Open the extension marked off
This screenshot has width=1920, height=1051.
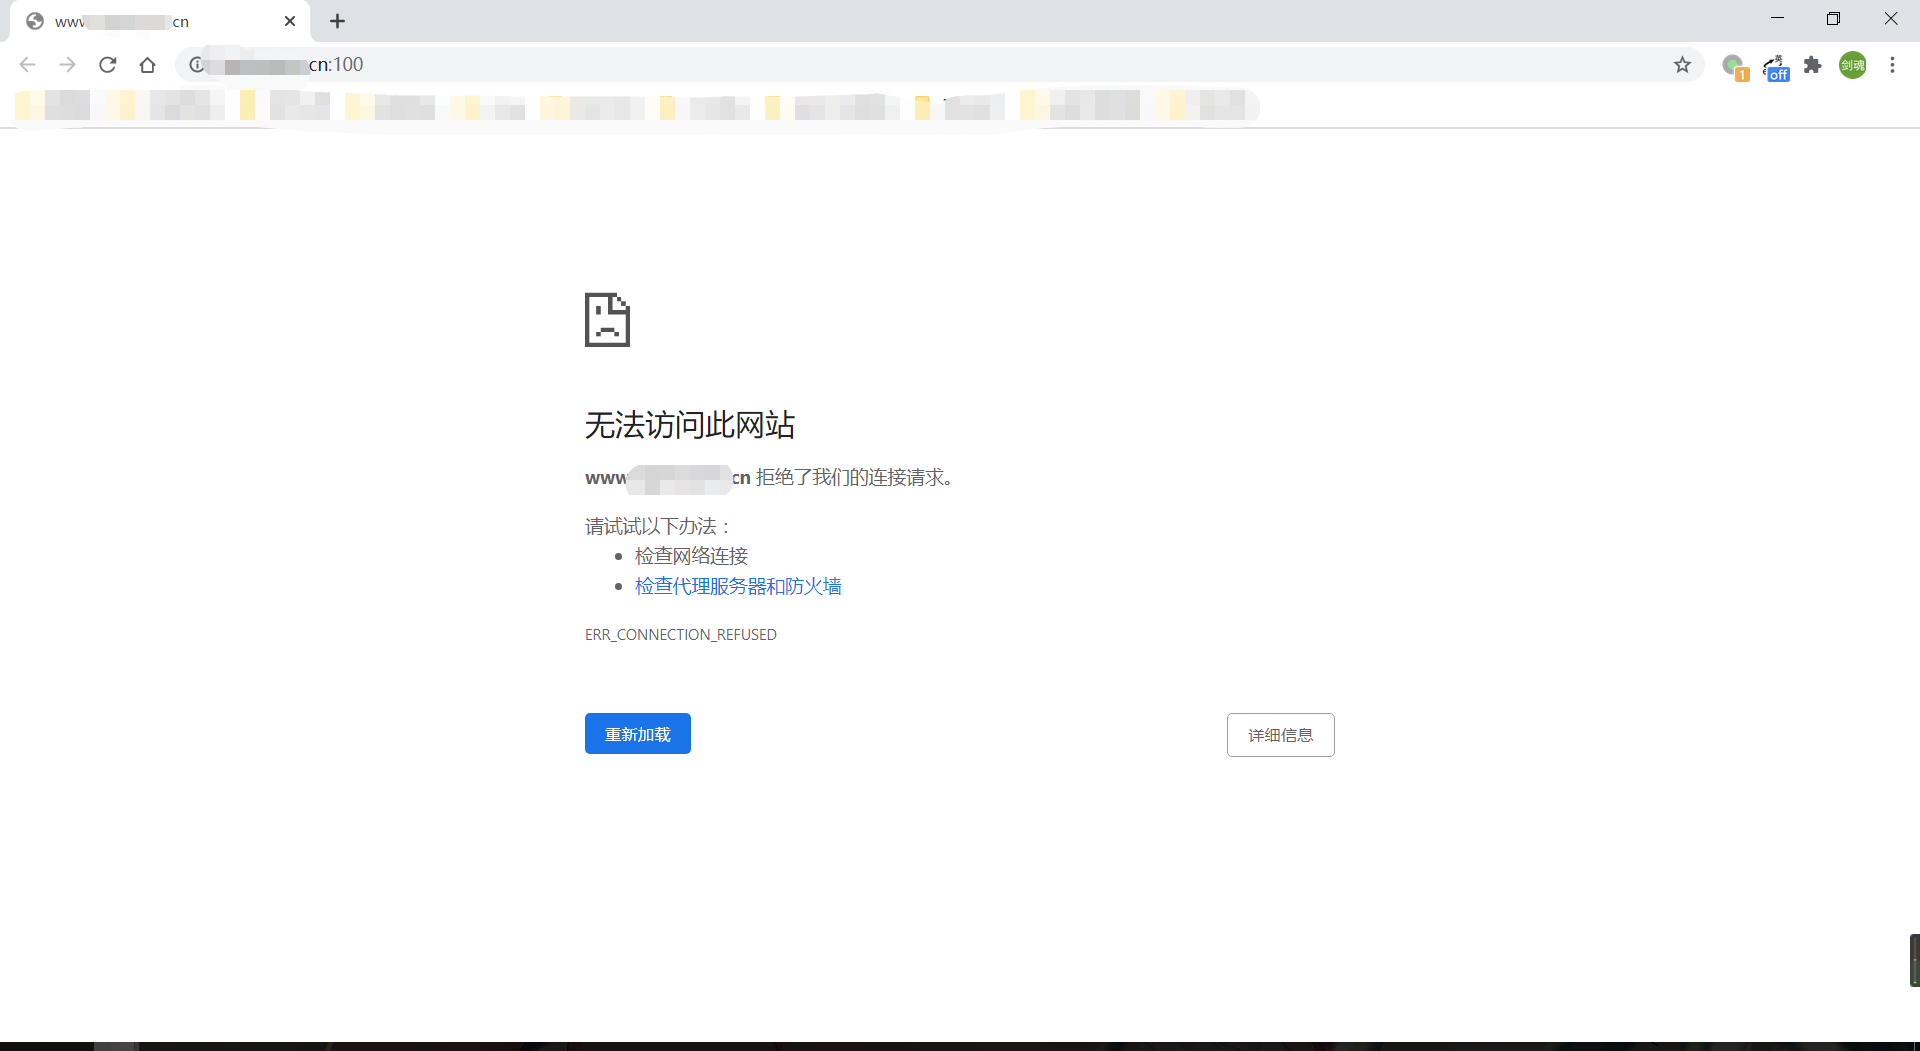click(x=1776, y=67)
